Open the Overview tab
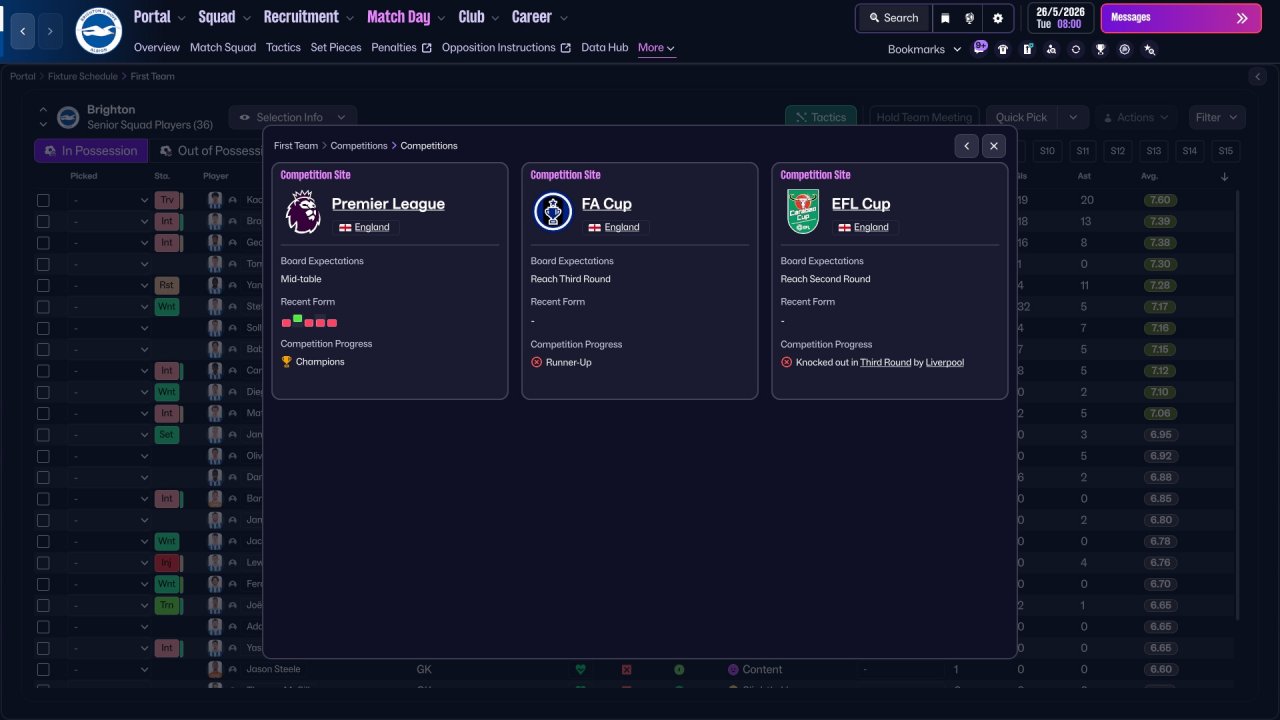 (x=157, y=47)
